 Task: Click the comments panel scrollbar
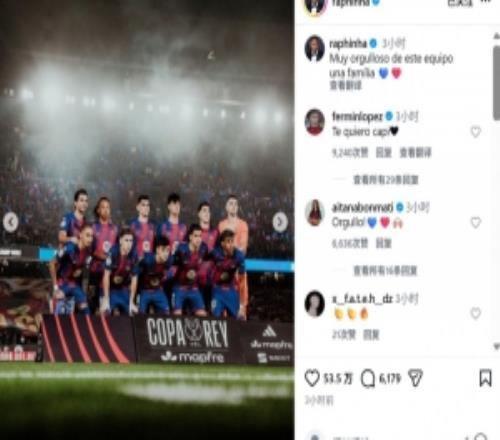pyautogui.click(x=496, y=83)
